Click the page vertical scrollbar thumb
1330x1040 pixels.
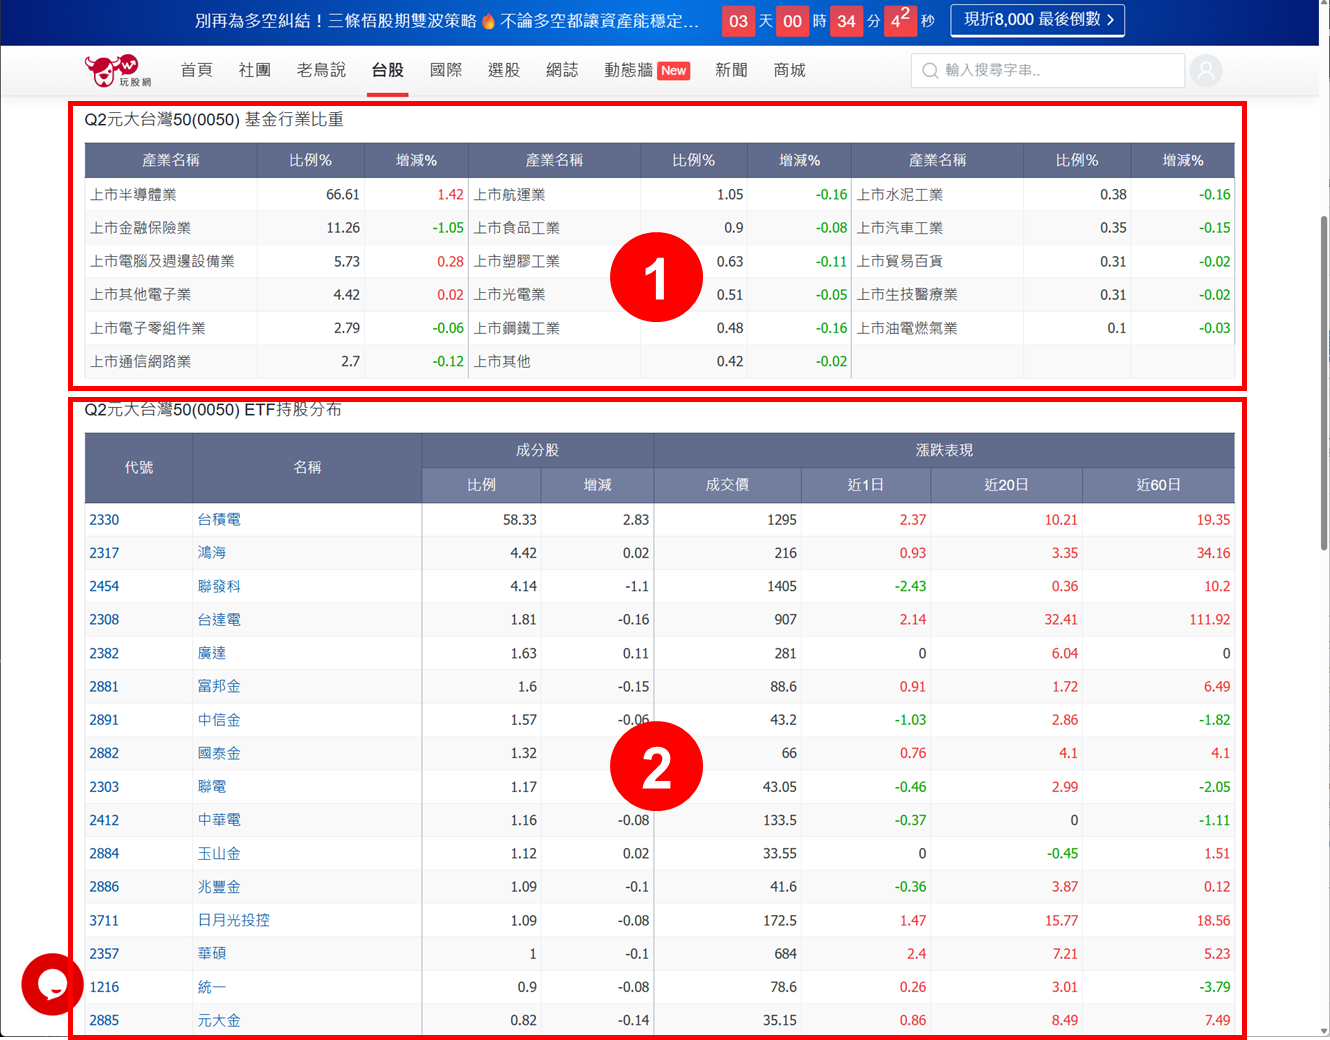1324,380
